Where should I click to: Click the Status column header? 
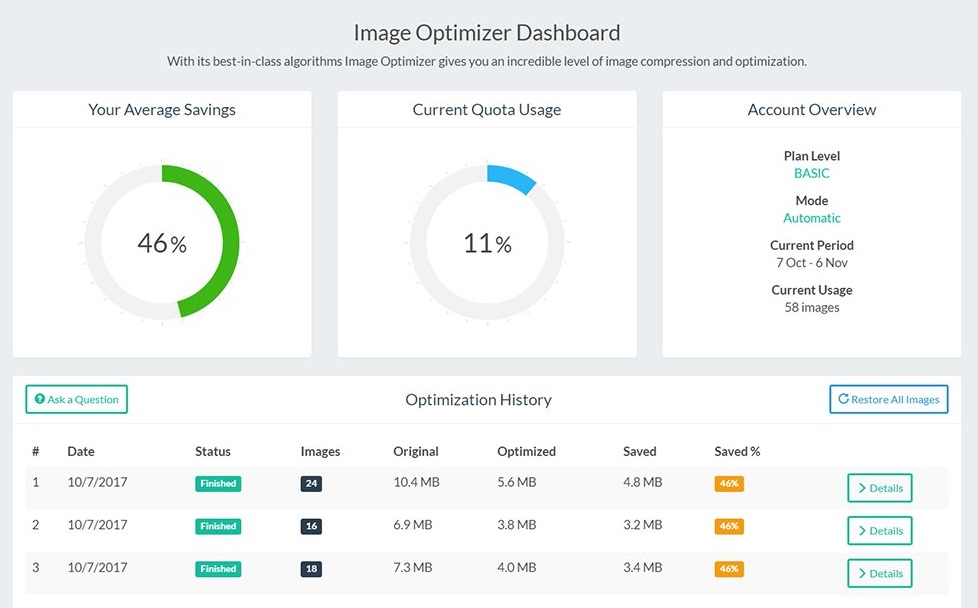click(213, 451)
